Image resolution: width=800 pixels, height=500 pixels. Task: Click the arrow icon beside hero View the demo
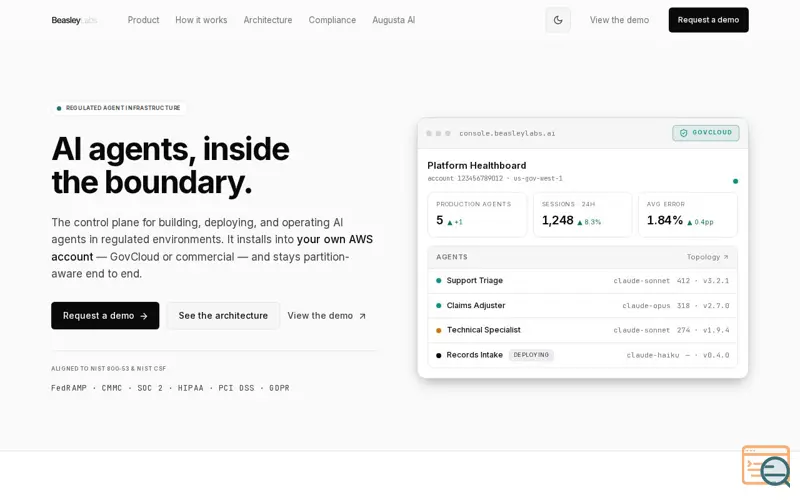click(x=362, y=316)
